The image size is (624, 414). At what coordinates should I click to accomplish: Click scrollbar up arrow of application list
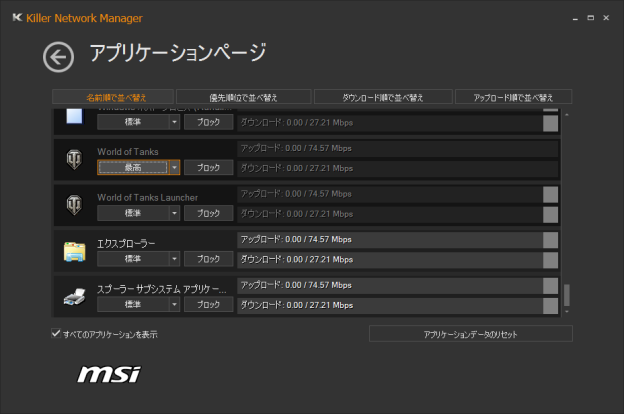(x=567, y=115)
